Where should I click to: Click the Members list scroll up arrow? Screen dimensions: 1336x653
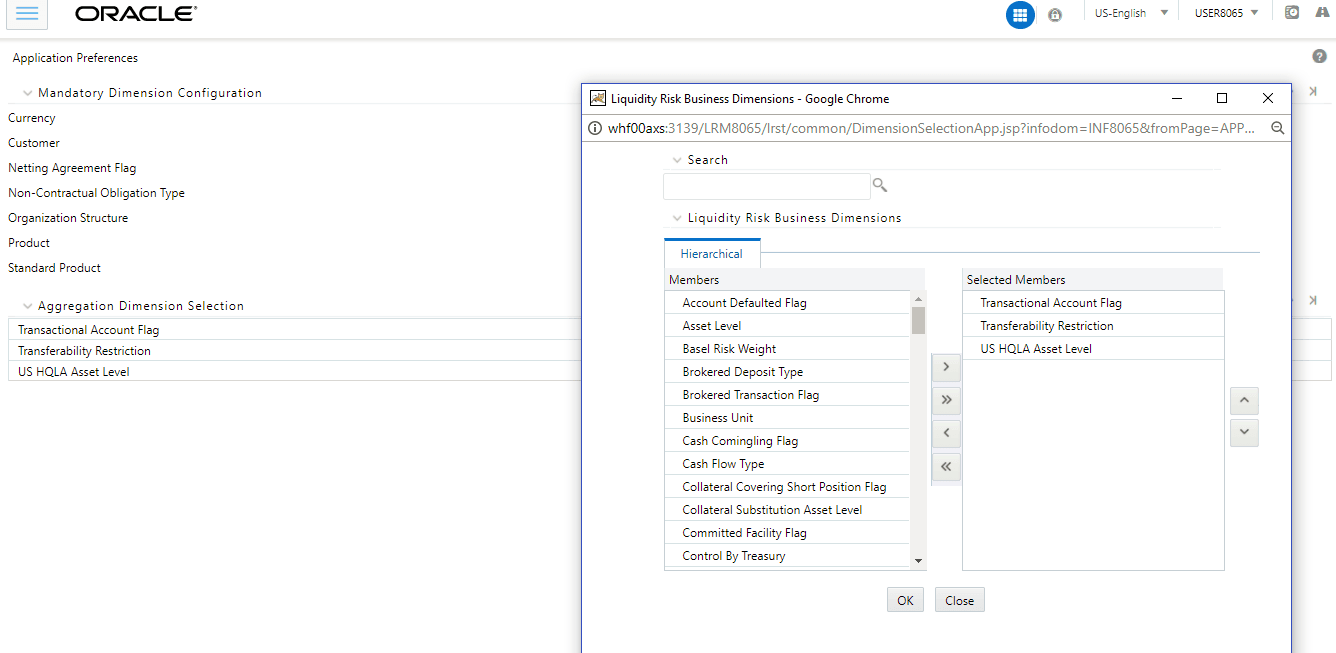(x=918, y=298)
